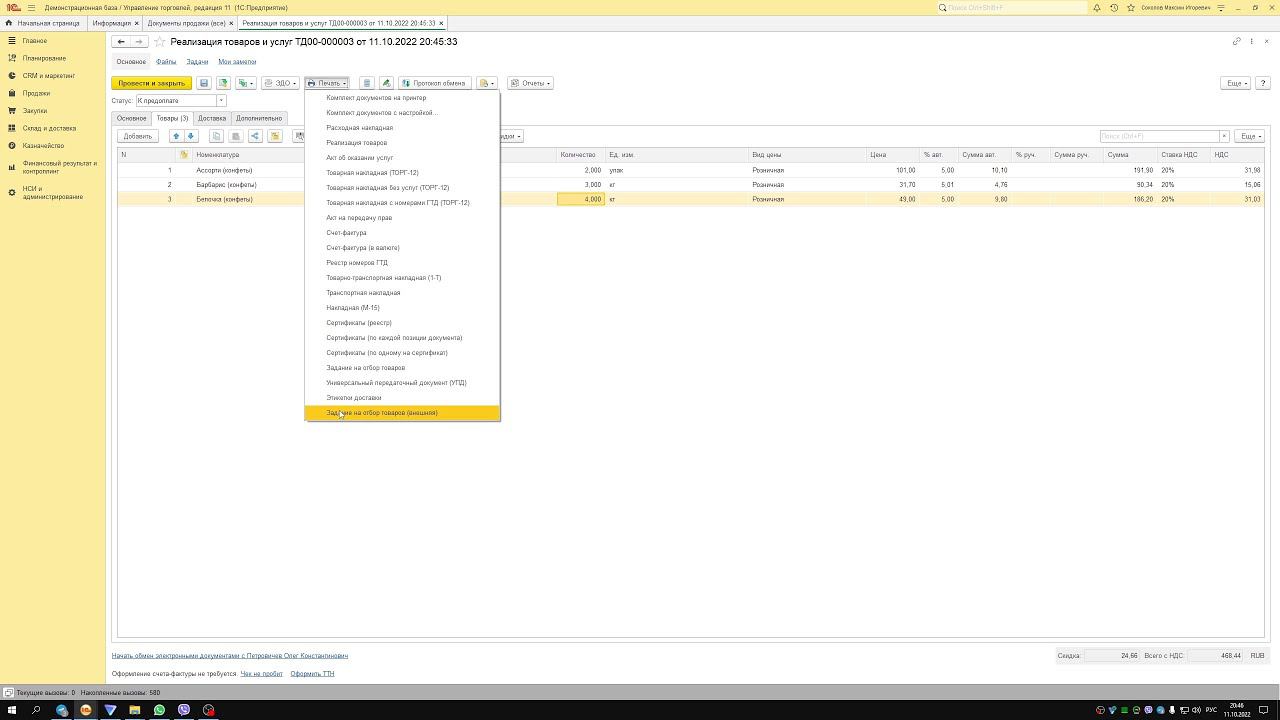1280x720 pixels.
Task: Click the green pencil icon in the toolbar
Action: [x=386, y=83]
